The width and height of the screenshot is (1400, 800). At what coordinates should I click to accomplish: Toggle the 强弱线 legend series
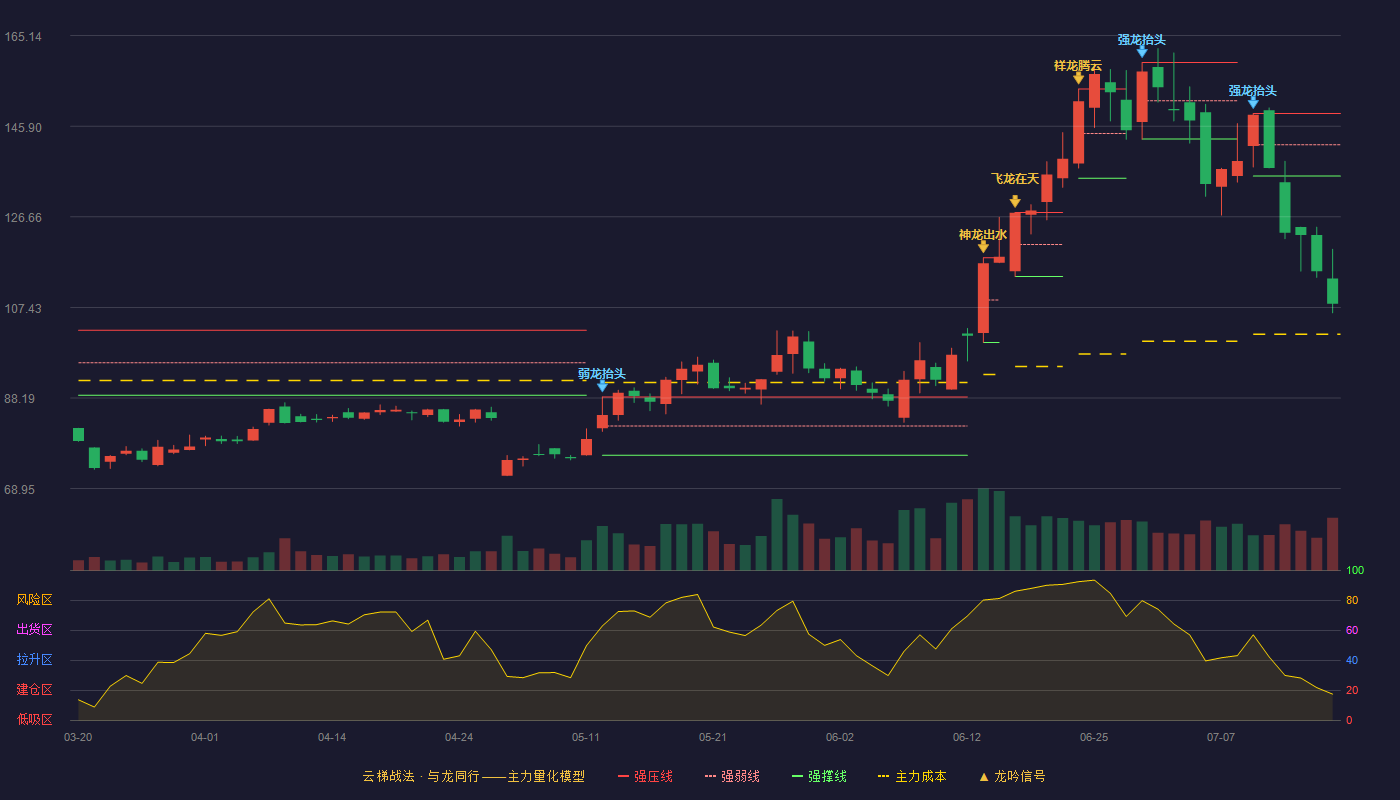[732, 776]
